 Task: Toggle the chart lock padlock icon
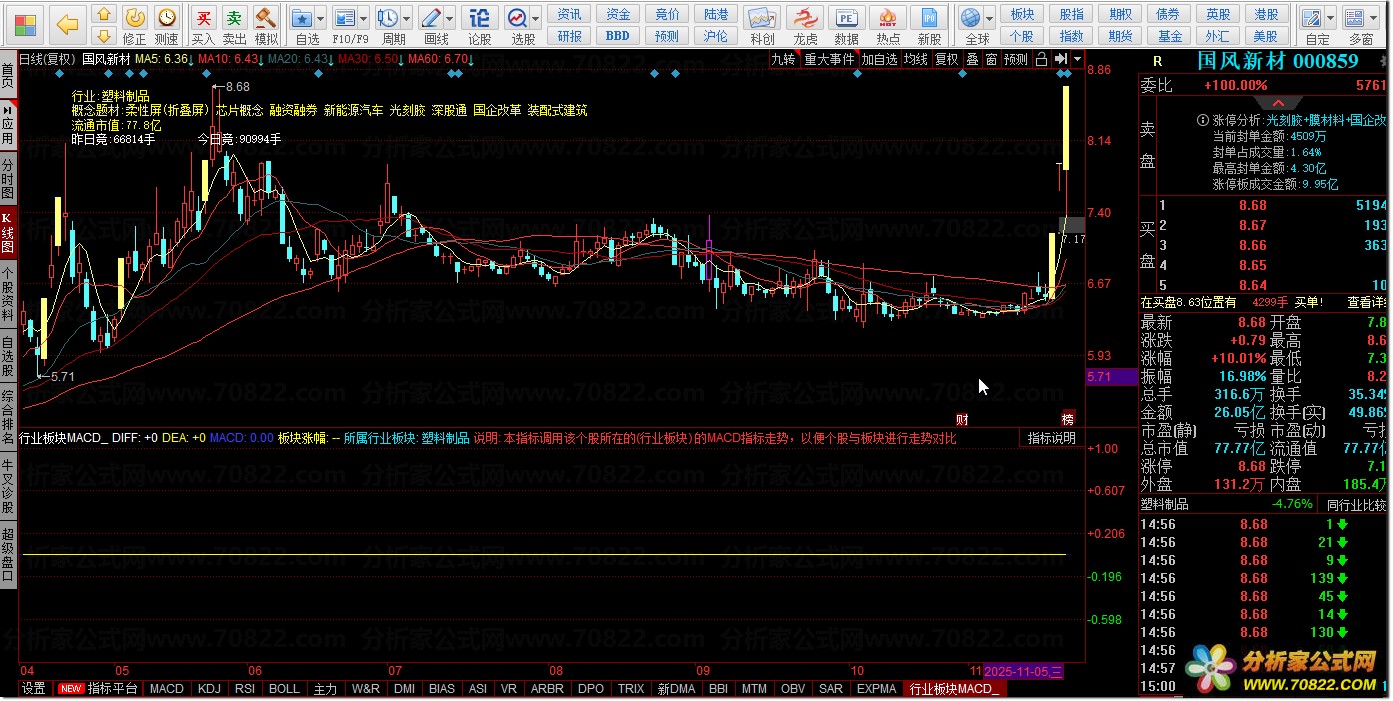tap(1042, 59)
